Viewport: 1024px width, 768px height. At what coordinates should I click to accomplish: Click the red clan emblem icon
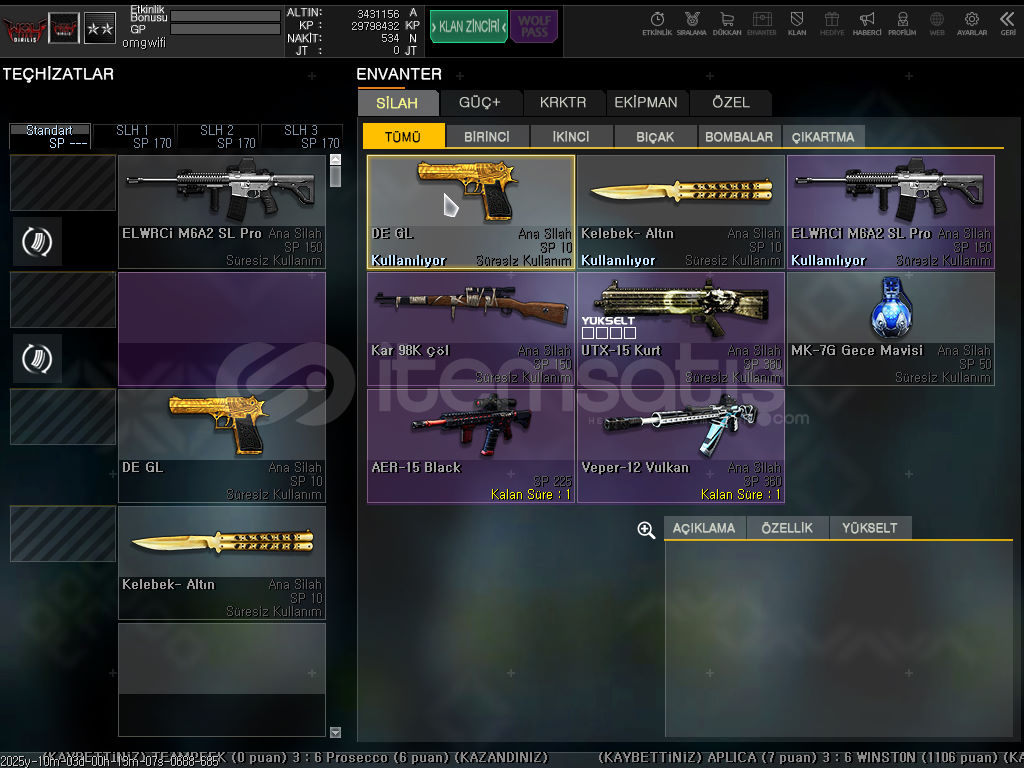[x=64, y=28]
